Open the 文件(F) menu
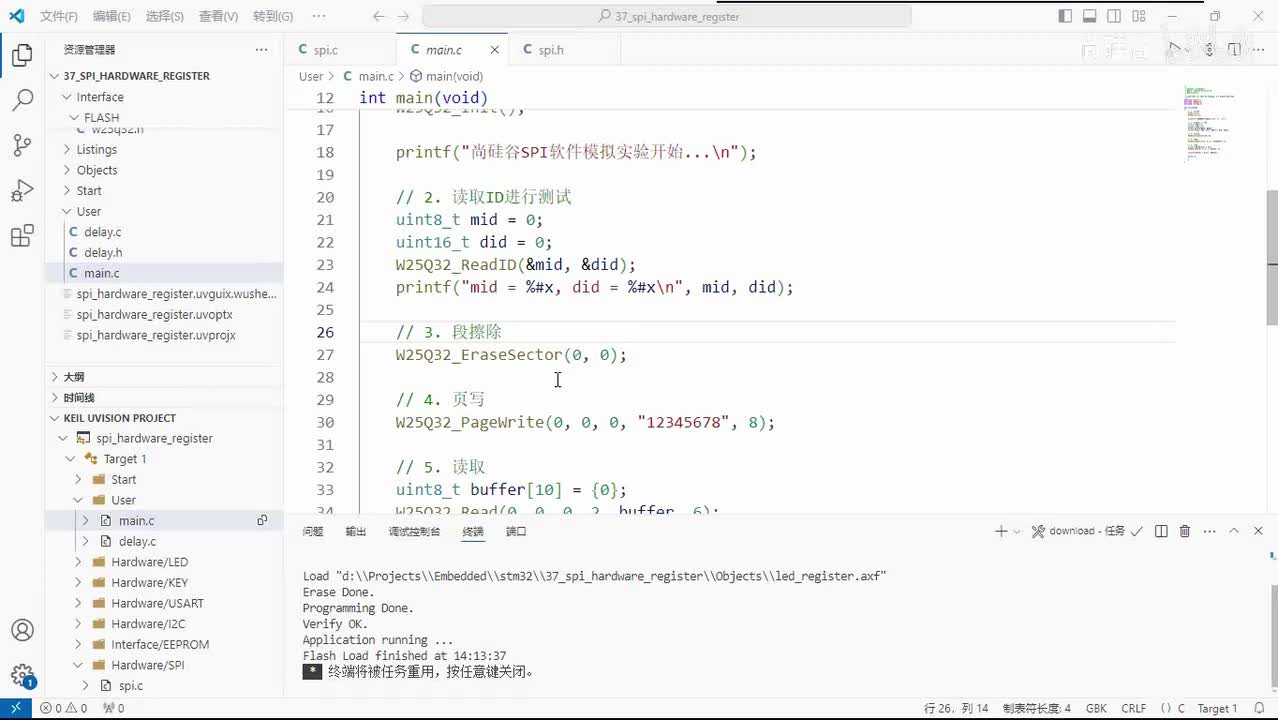The image size is (1278, 720). (x=59, y=16)
